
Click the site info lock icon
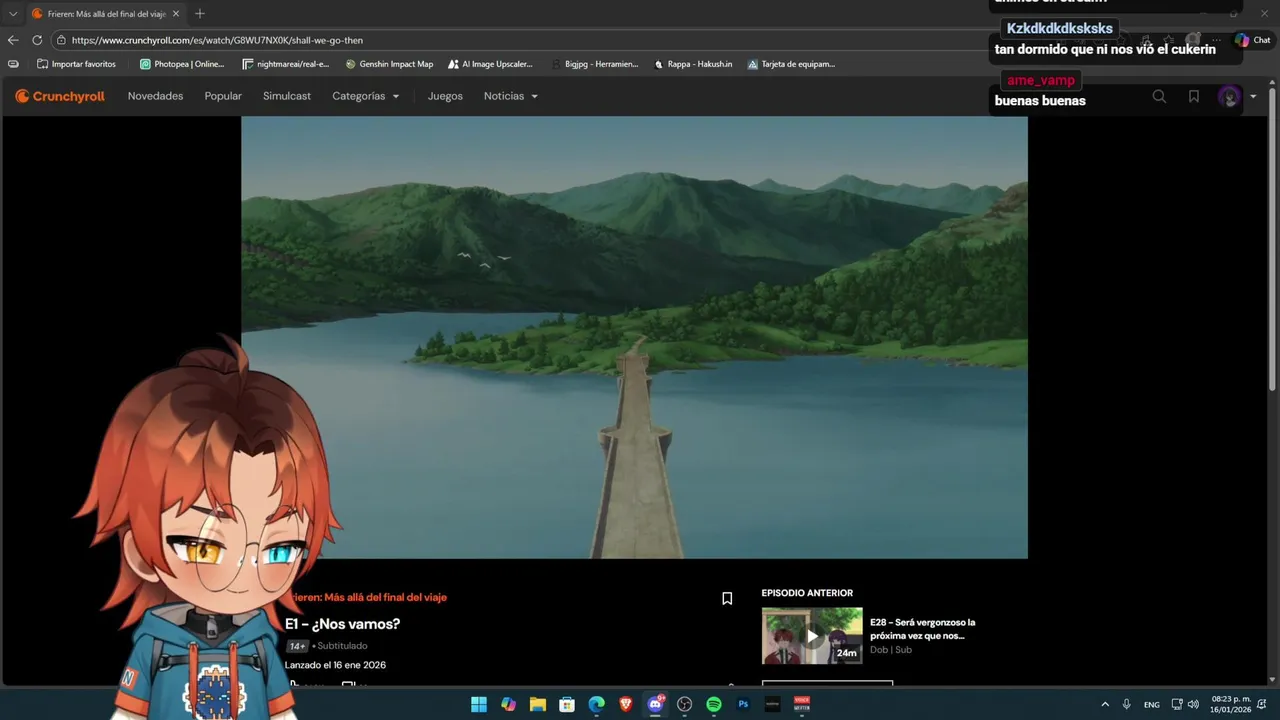(61, 40)
